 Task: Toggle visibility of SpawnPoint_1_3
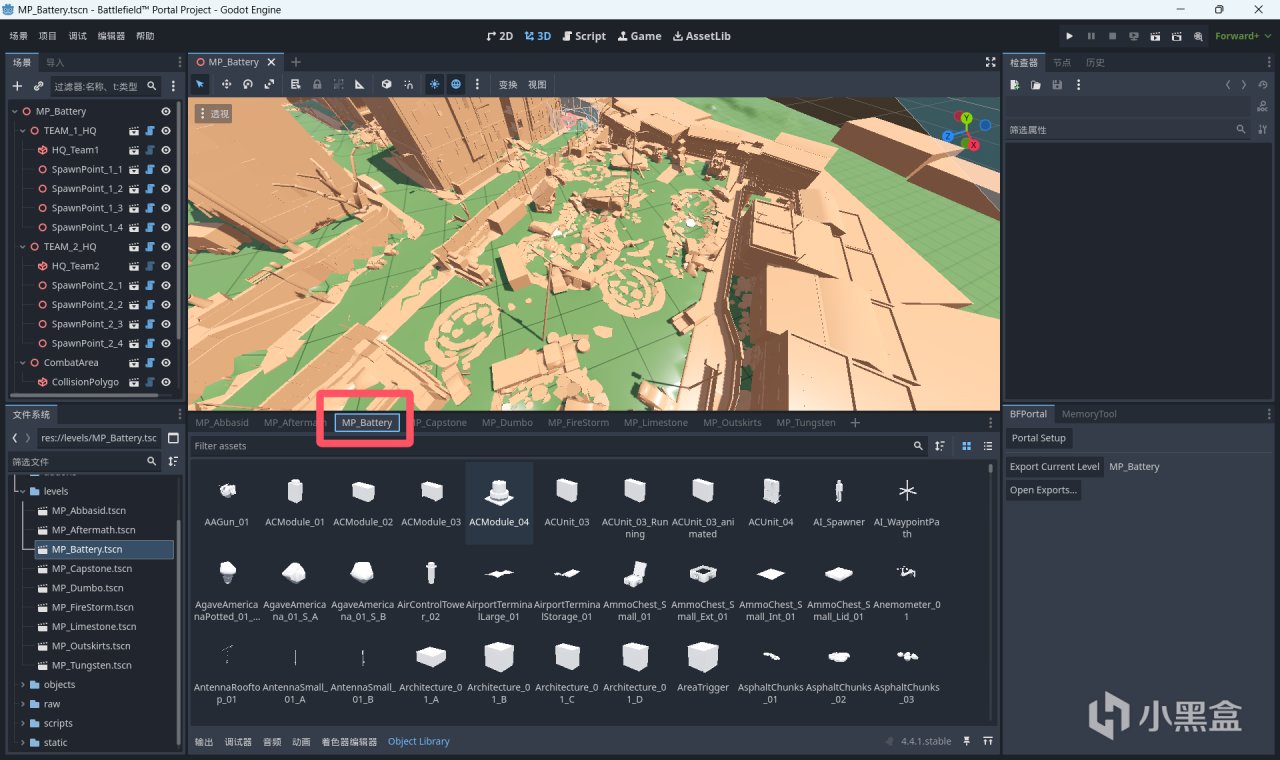tap(166, 208)
